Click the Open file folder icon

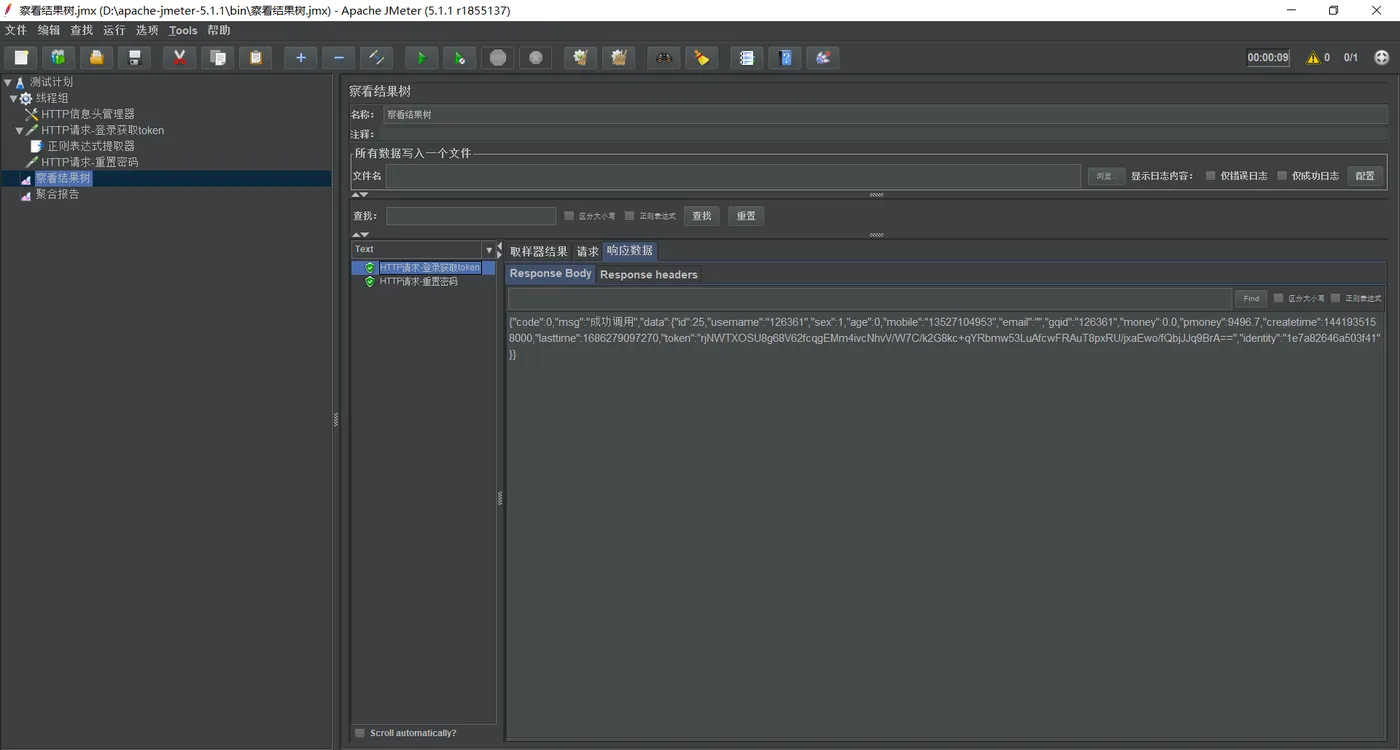point(96,57)
